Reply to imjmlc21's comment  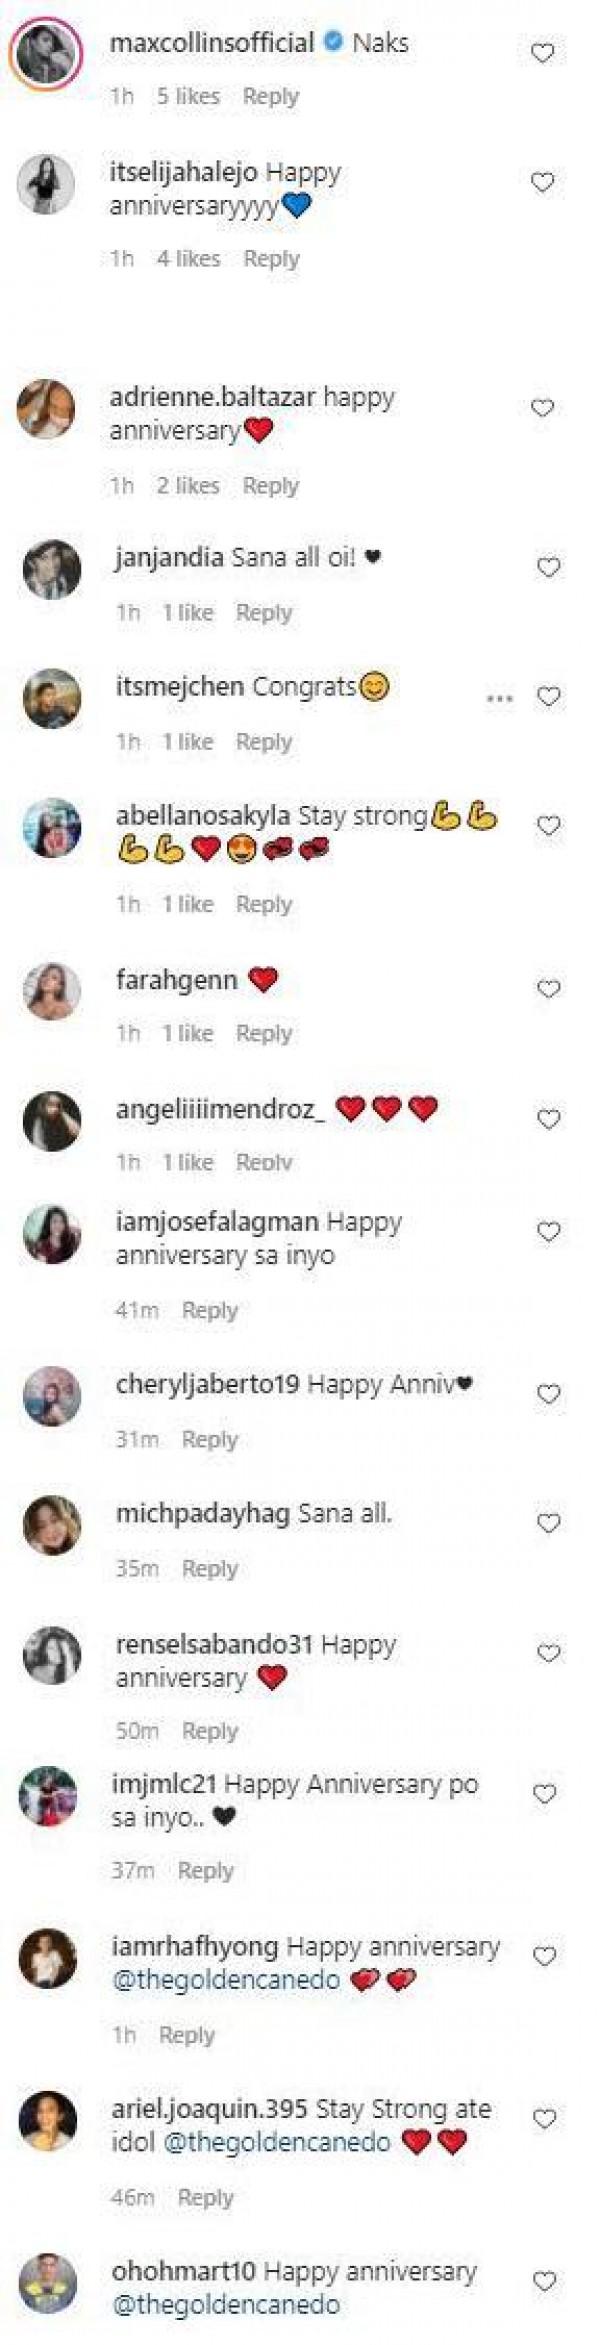(x=205, y=1870)
